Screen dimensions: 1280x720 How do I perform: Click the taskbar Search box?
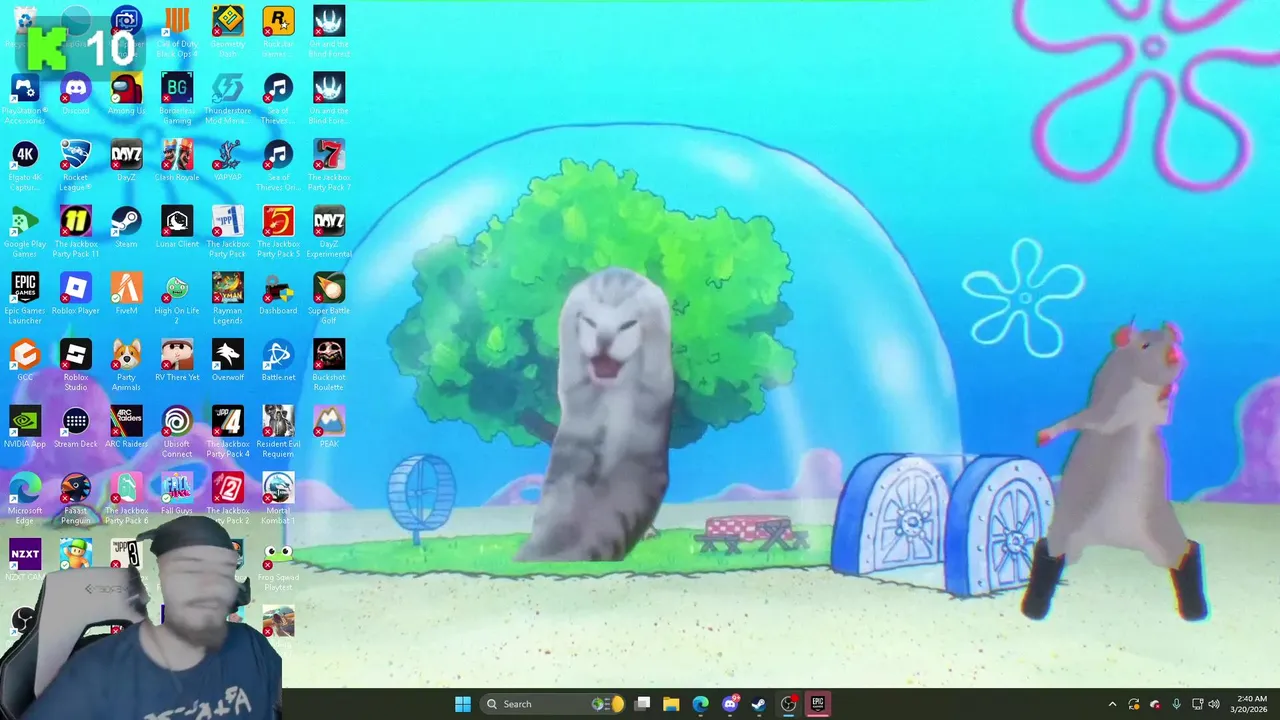(x=553, y=704)
